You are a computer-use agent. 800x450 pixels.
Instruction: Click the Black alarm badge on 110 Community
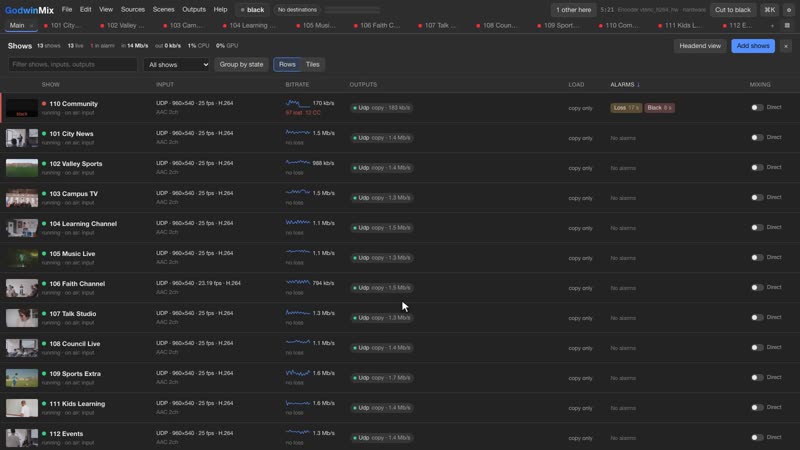pyautogui.click(x=659, y=108)
